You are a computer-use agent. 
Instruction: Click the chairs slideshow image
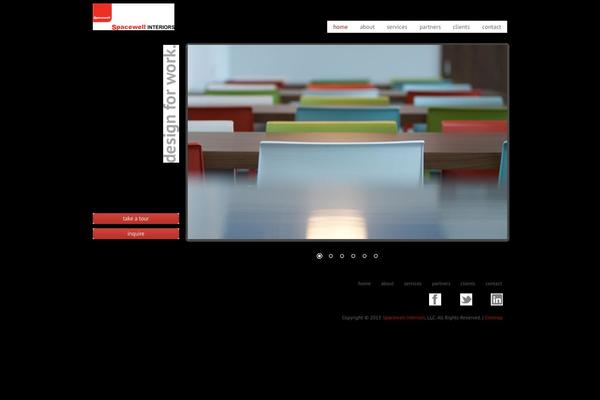[x=347, y=142]
